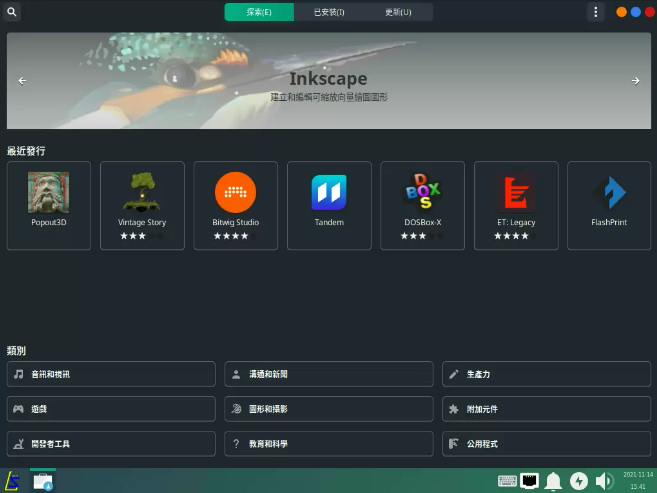Click the question mark education icon

pos(236,444)
